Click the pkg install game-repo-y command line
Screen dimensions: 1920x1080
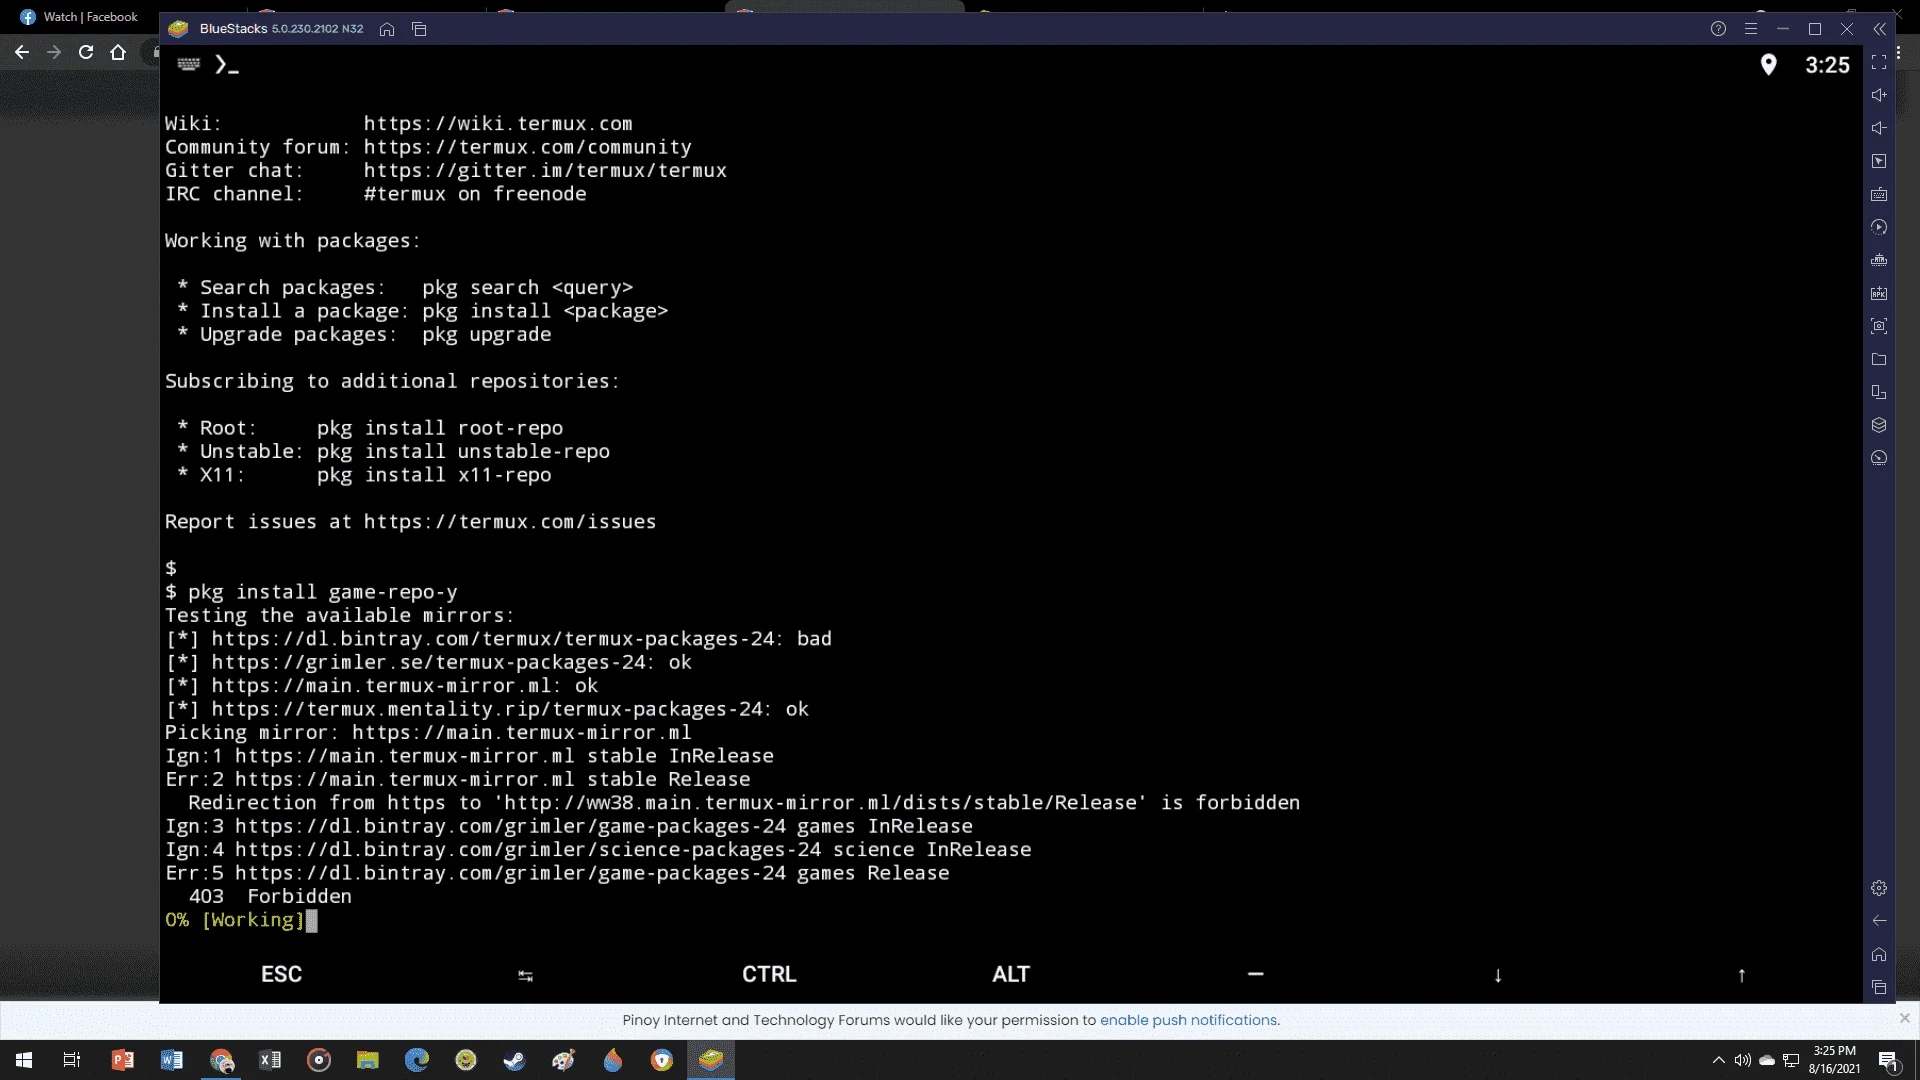(x=311, y=592)
